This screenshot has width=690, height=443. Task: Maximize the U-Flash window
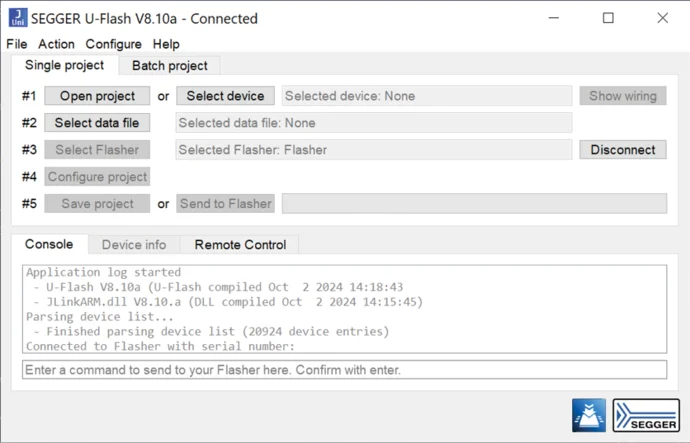click(608, 18)
